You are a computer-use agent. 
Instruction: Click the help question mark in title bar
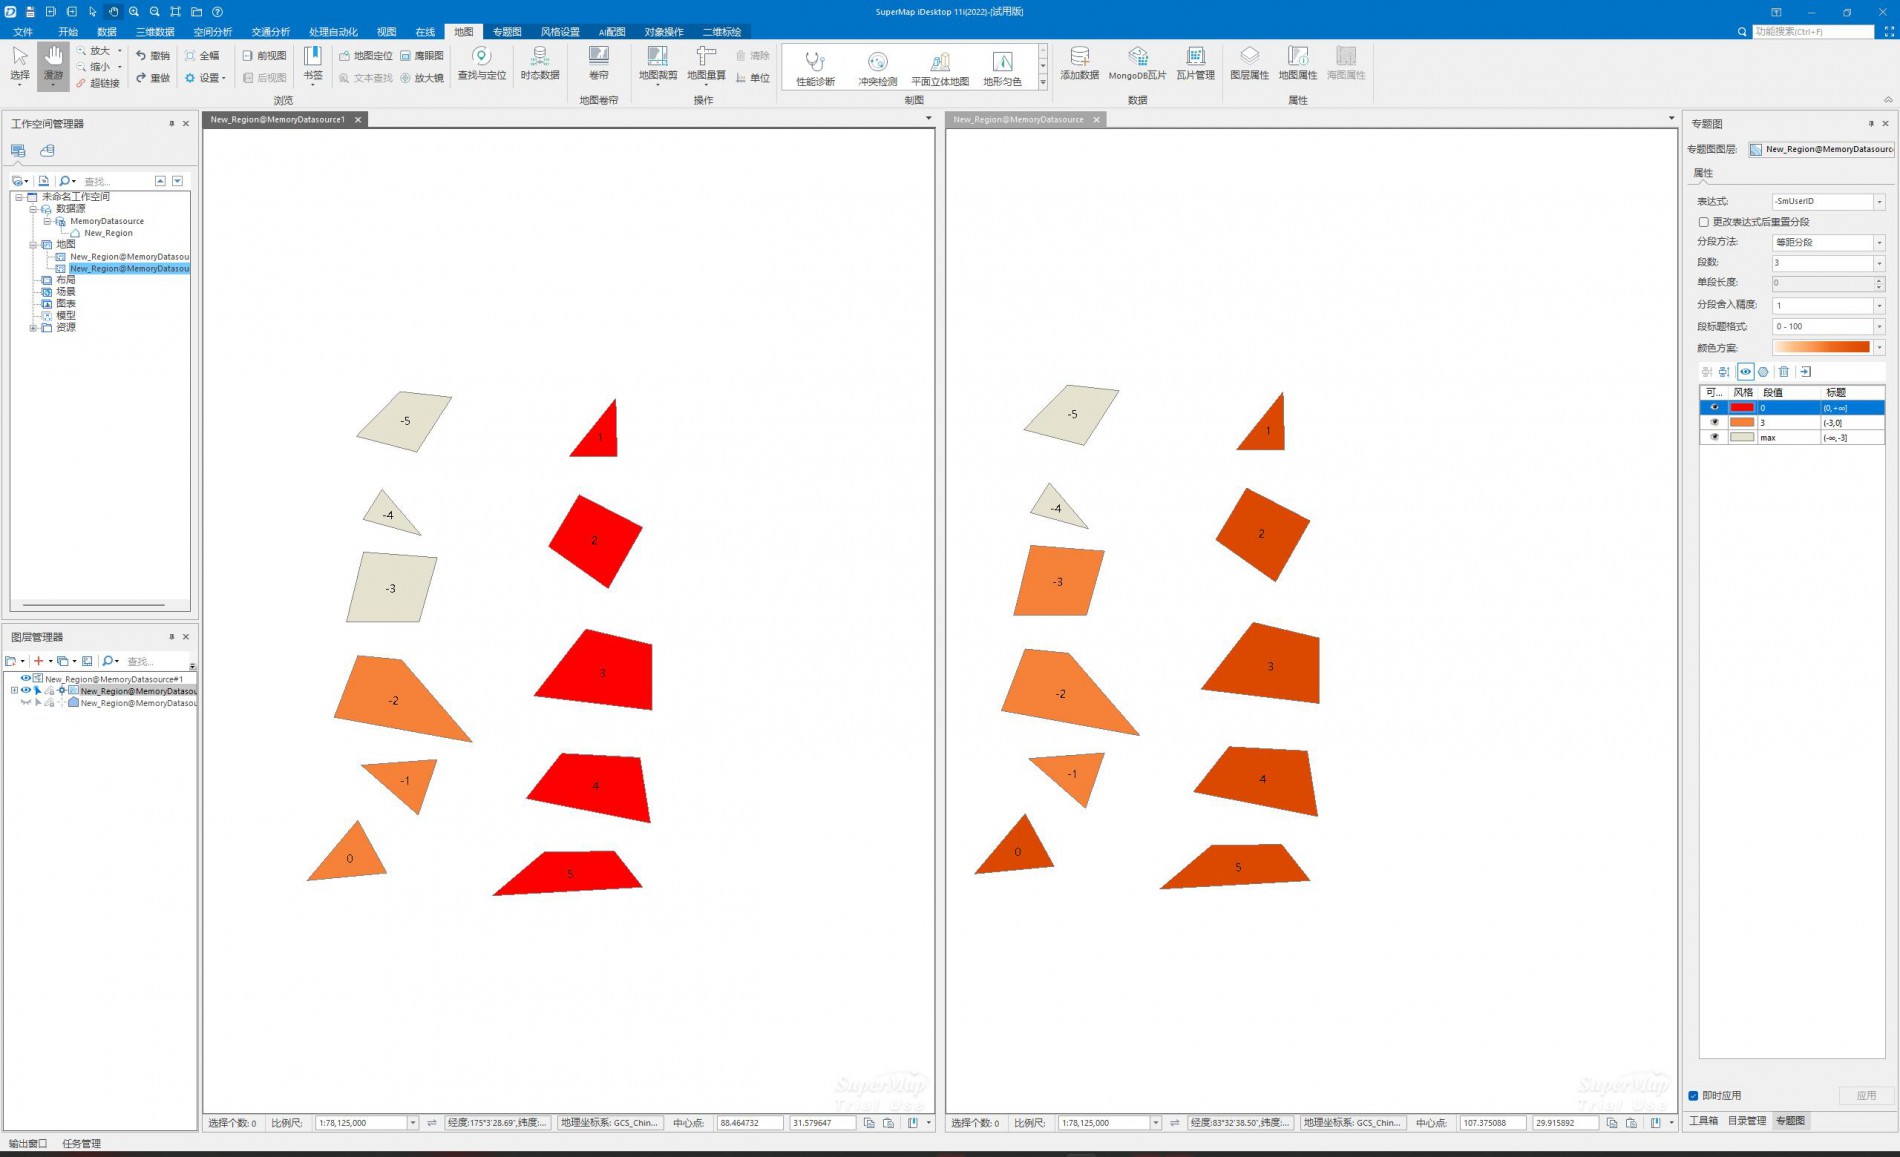click(217, 12)
